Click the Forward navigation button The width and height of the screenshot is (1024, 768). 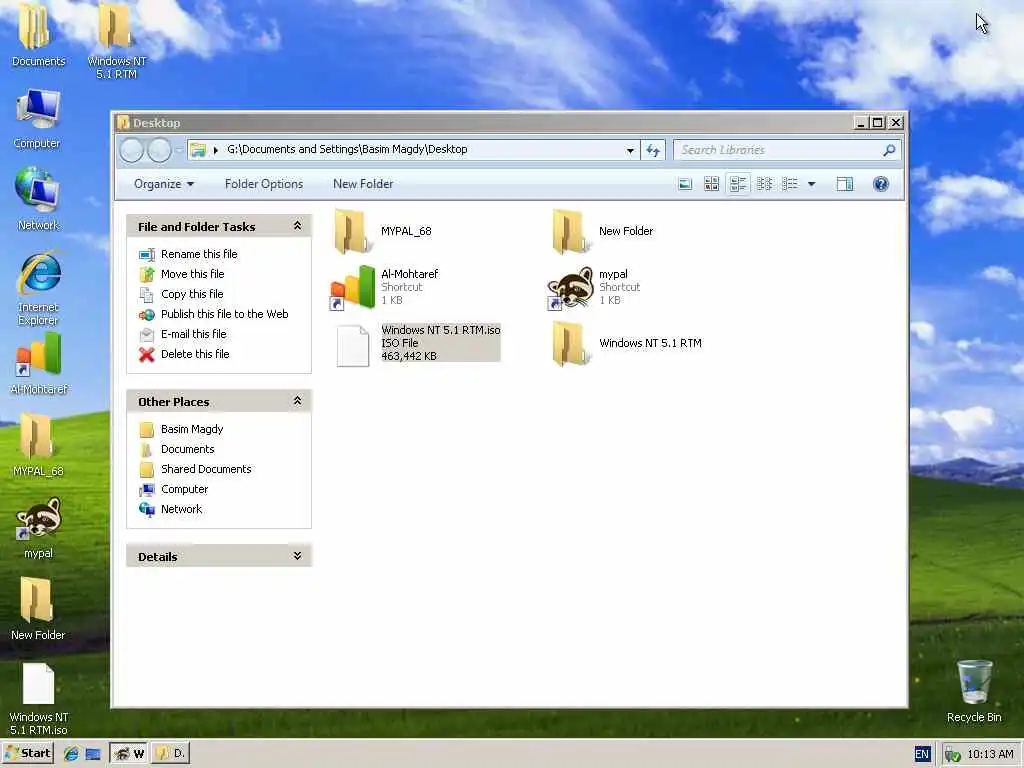159,150
